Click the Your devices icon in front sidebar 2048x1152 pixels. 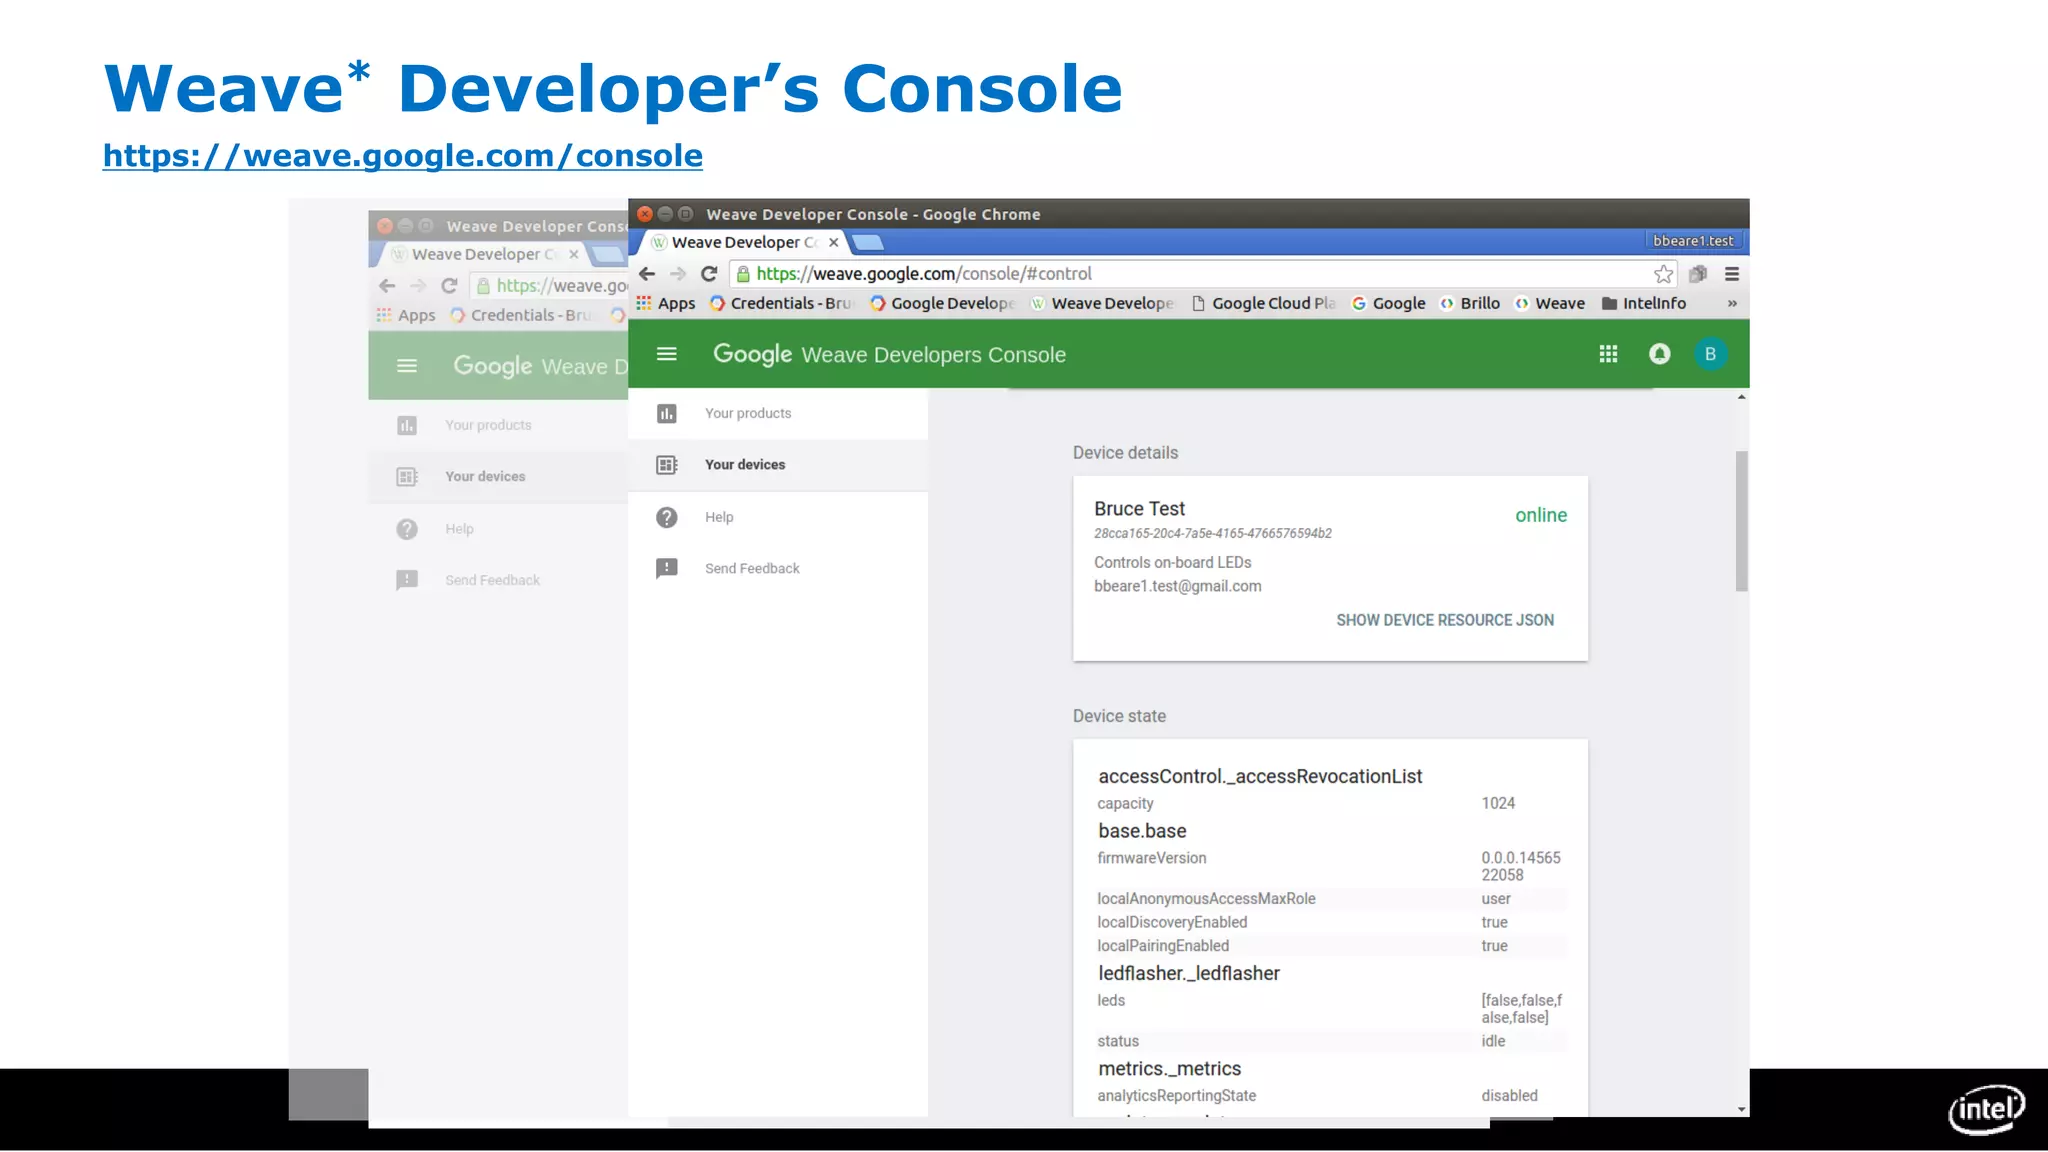point(666,465)
